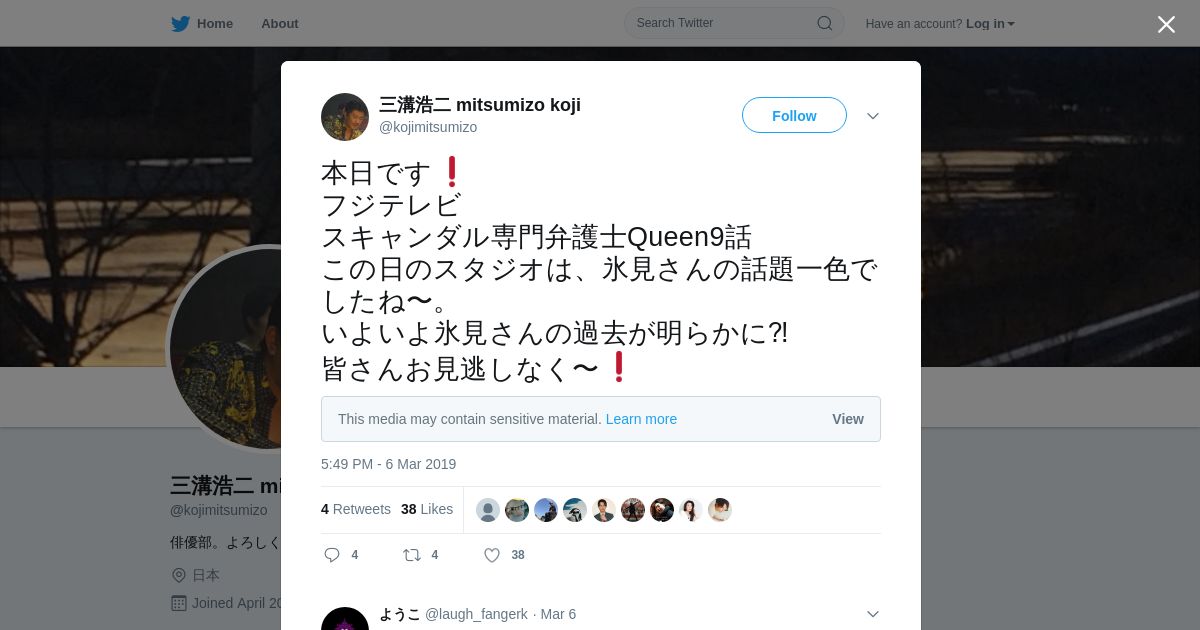The image size is (1200, 630).
Task: Click the first liker's grey avatar
Action: pos(488,510)
